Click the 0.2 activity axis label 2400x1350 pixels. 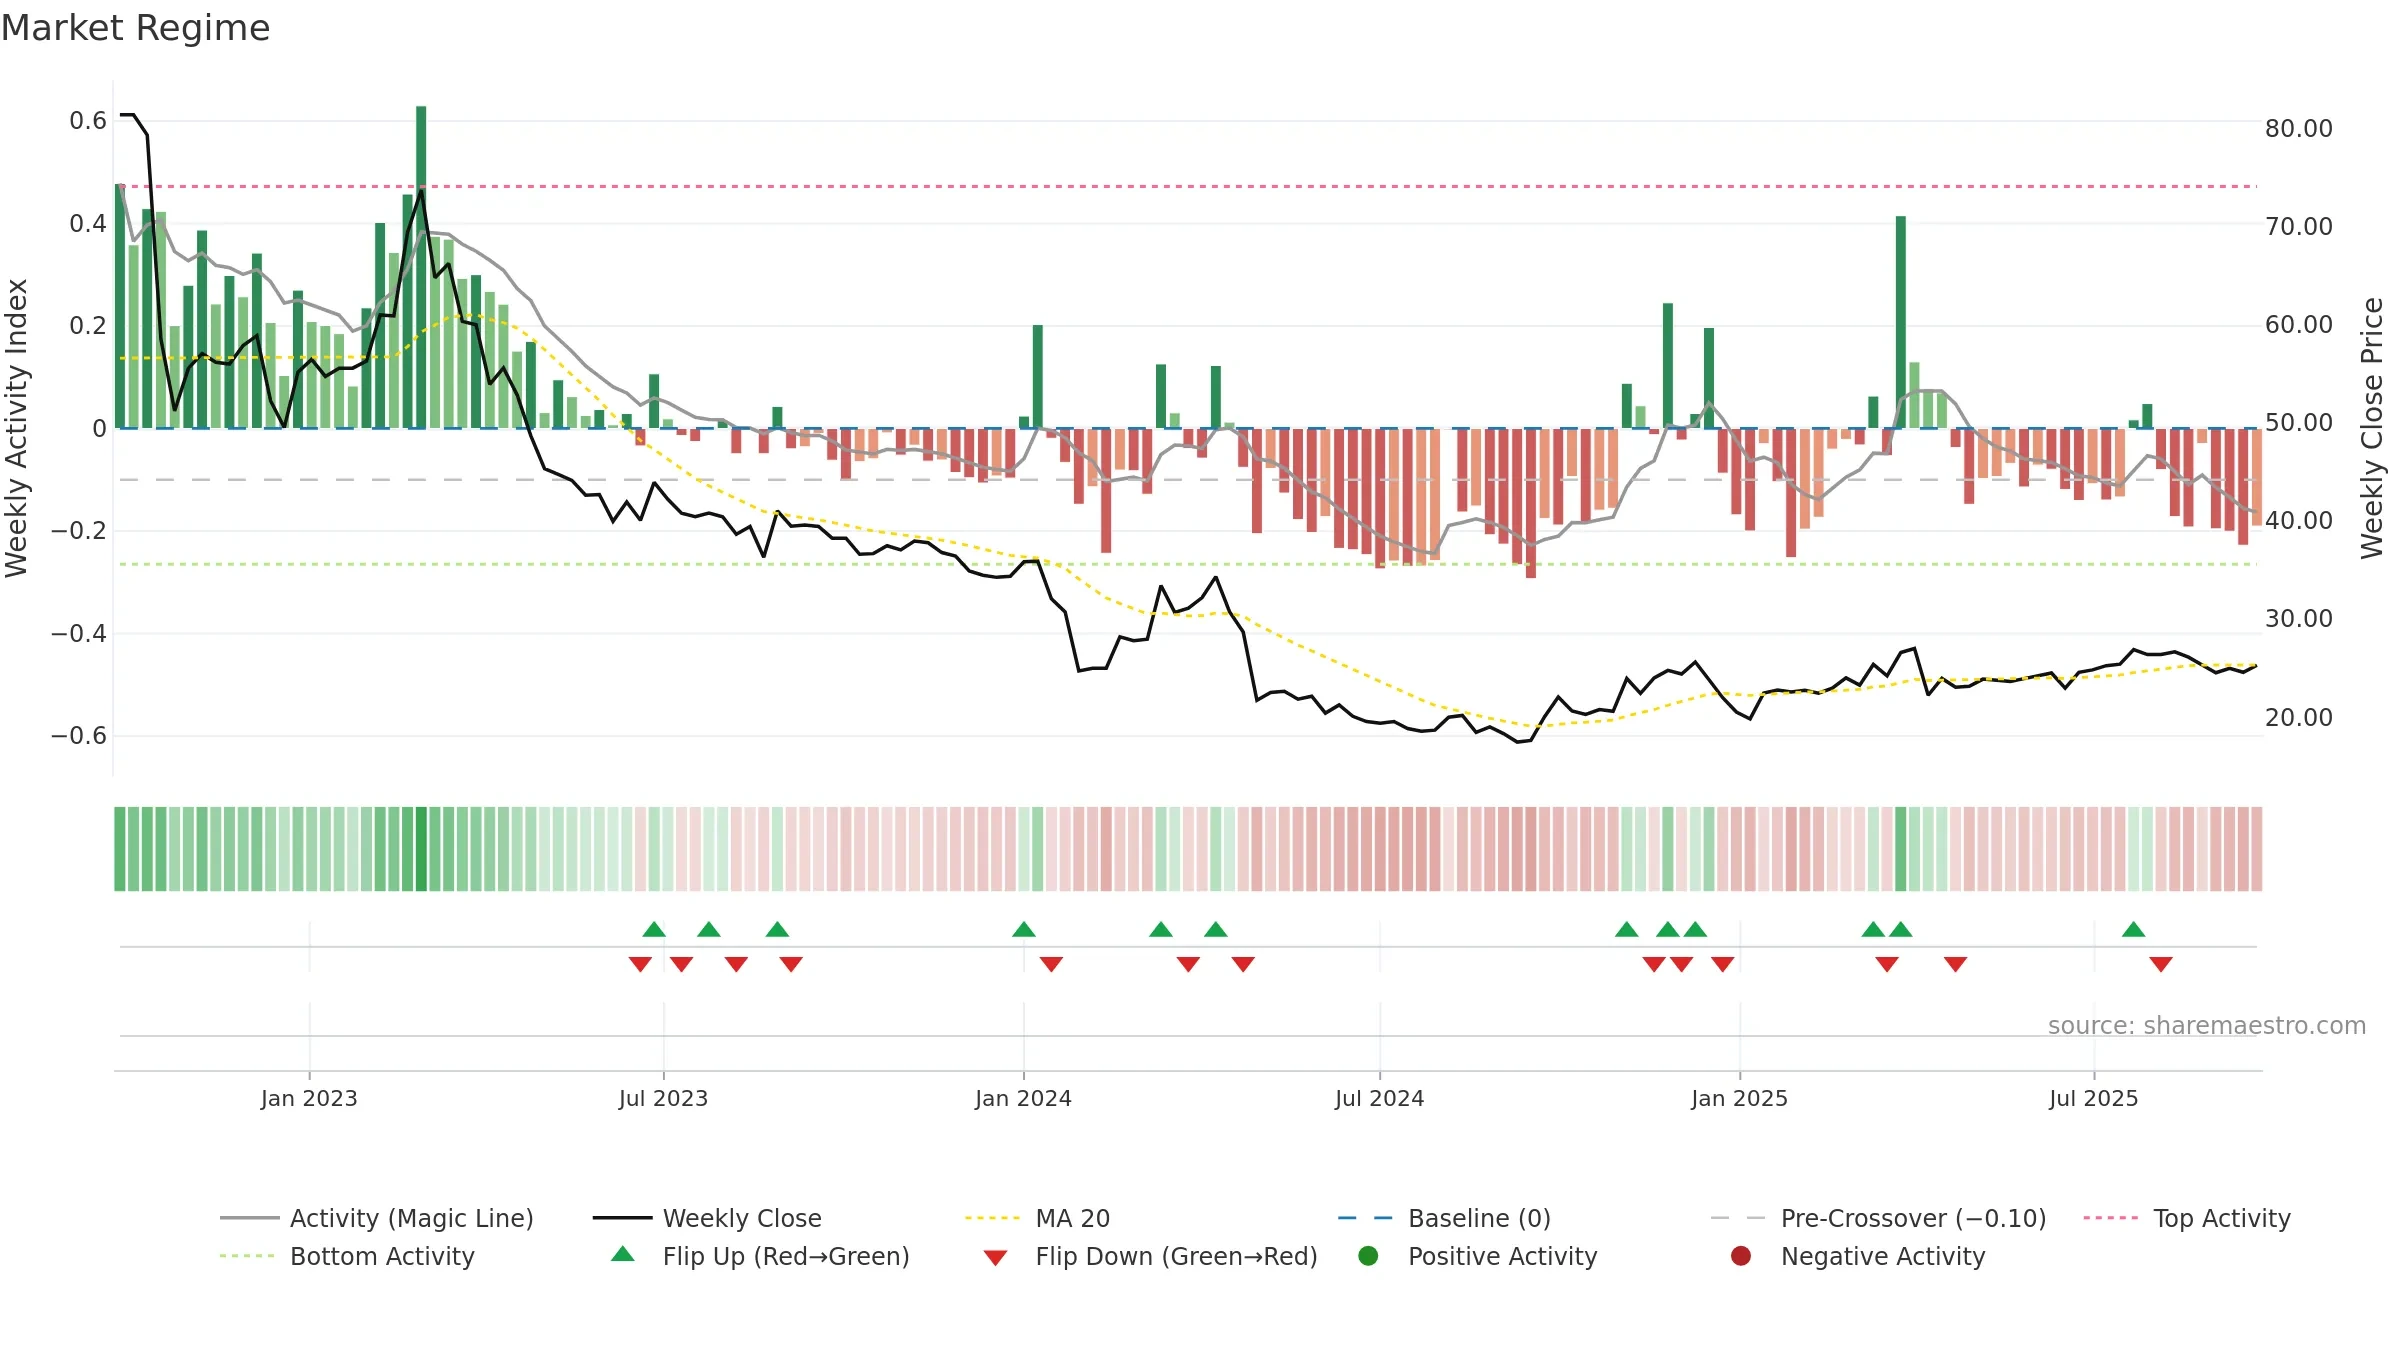pyautogui.click(x=88, y=326)
